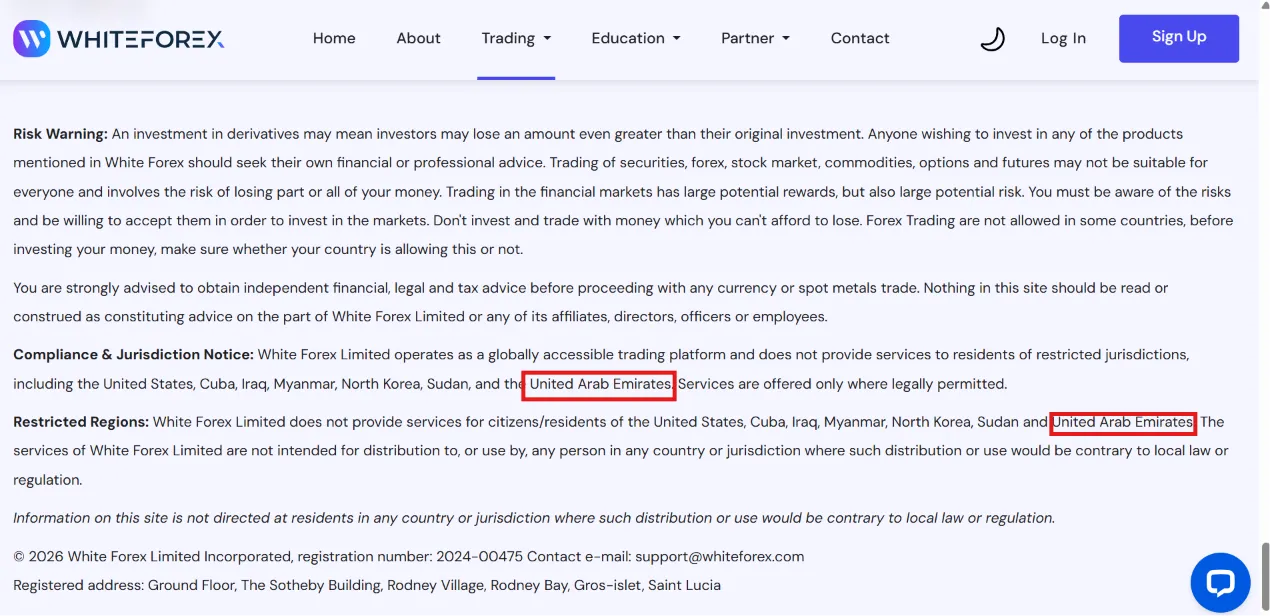Click the 'Registered address' line
Screen dimensions: 1270x616
(x=367, y=585)
